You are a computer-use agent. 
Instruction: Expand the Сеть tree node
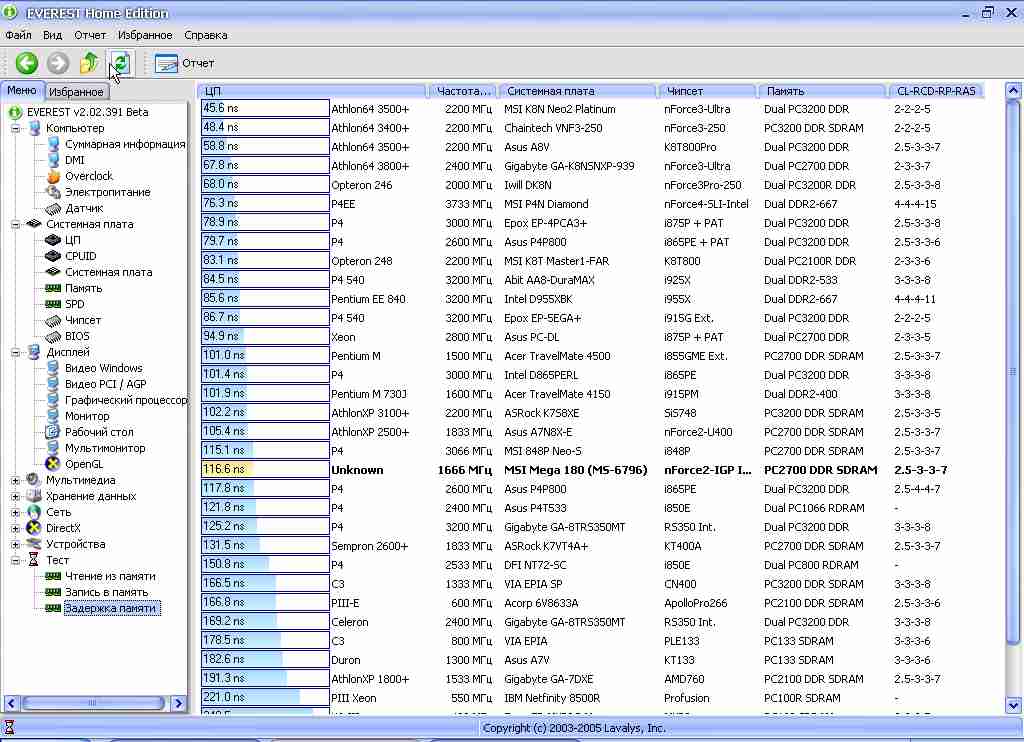pos(15,513)
